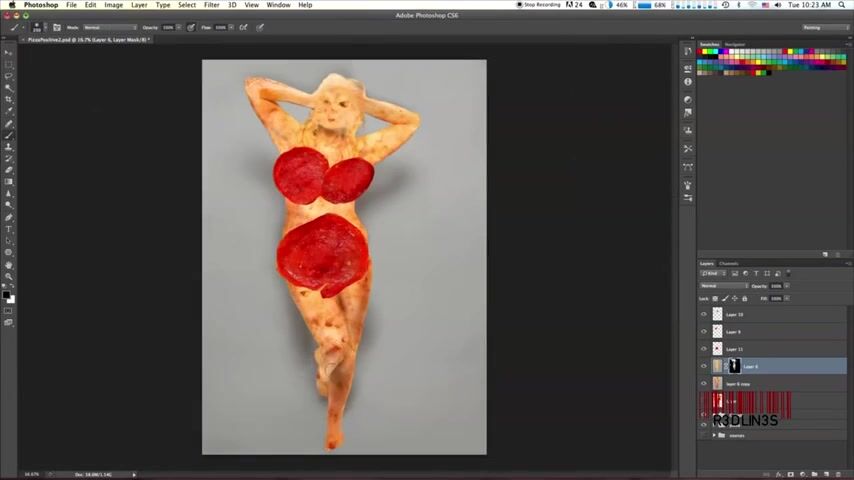Toggle visibility of Layer 9
The image size is (854, 480).
pyautogui.click(x=704, y=332)
